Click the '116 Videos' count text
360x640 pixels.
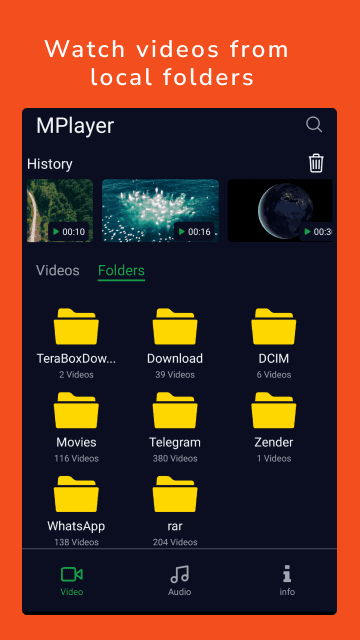76,459
